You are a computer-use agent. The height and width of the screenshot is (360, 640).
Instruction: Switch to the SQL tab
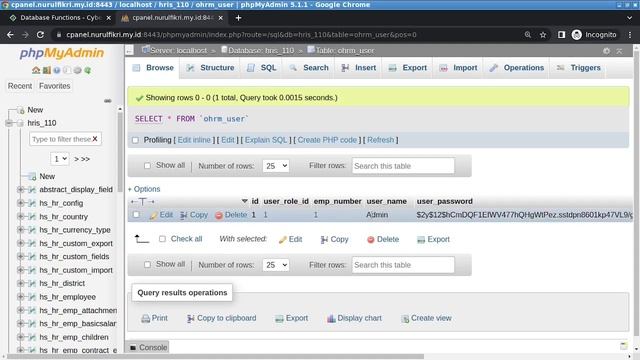click(262, 68)
